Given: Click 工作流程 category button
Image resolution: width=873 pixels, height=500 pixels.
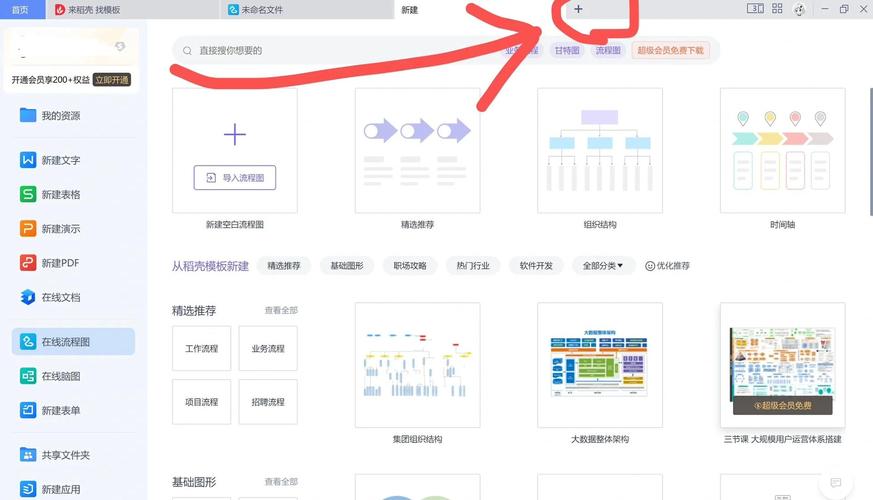Looking at the screenshot, I should point(202,349).
